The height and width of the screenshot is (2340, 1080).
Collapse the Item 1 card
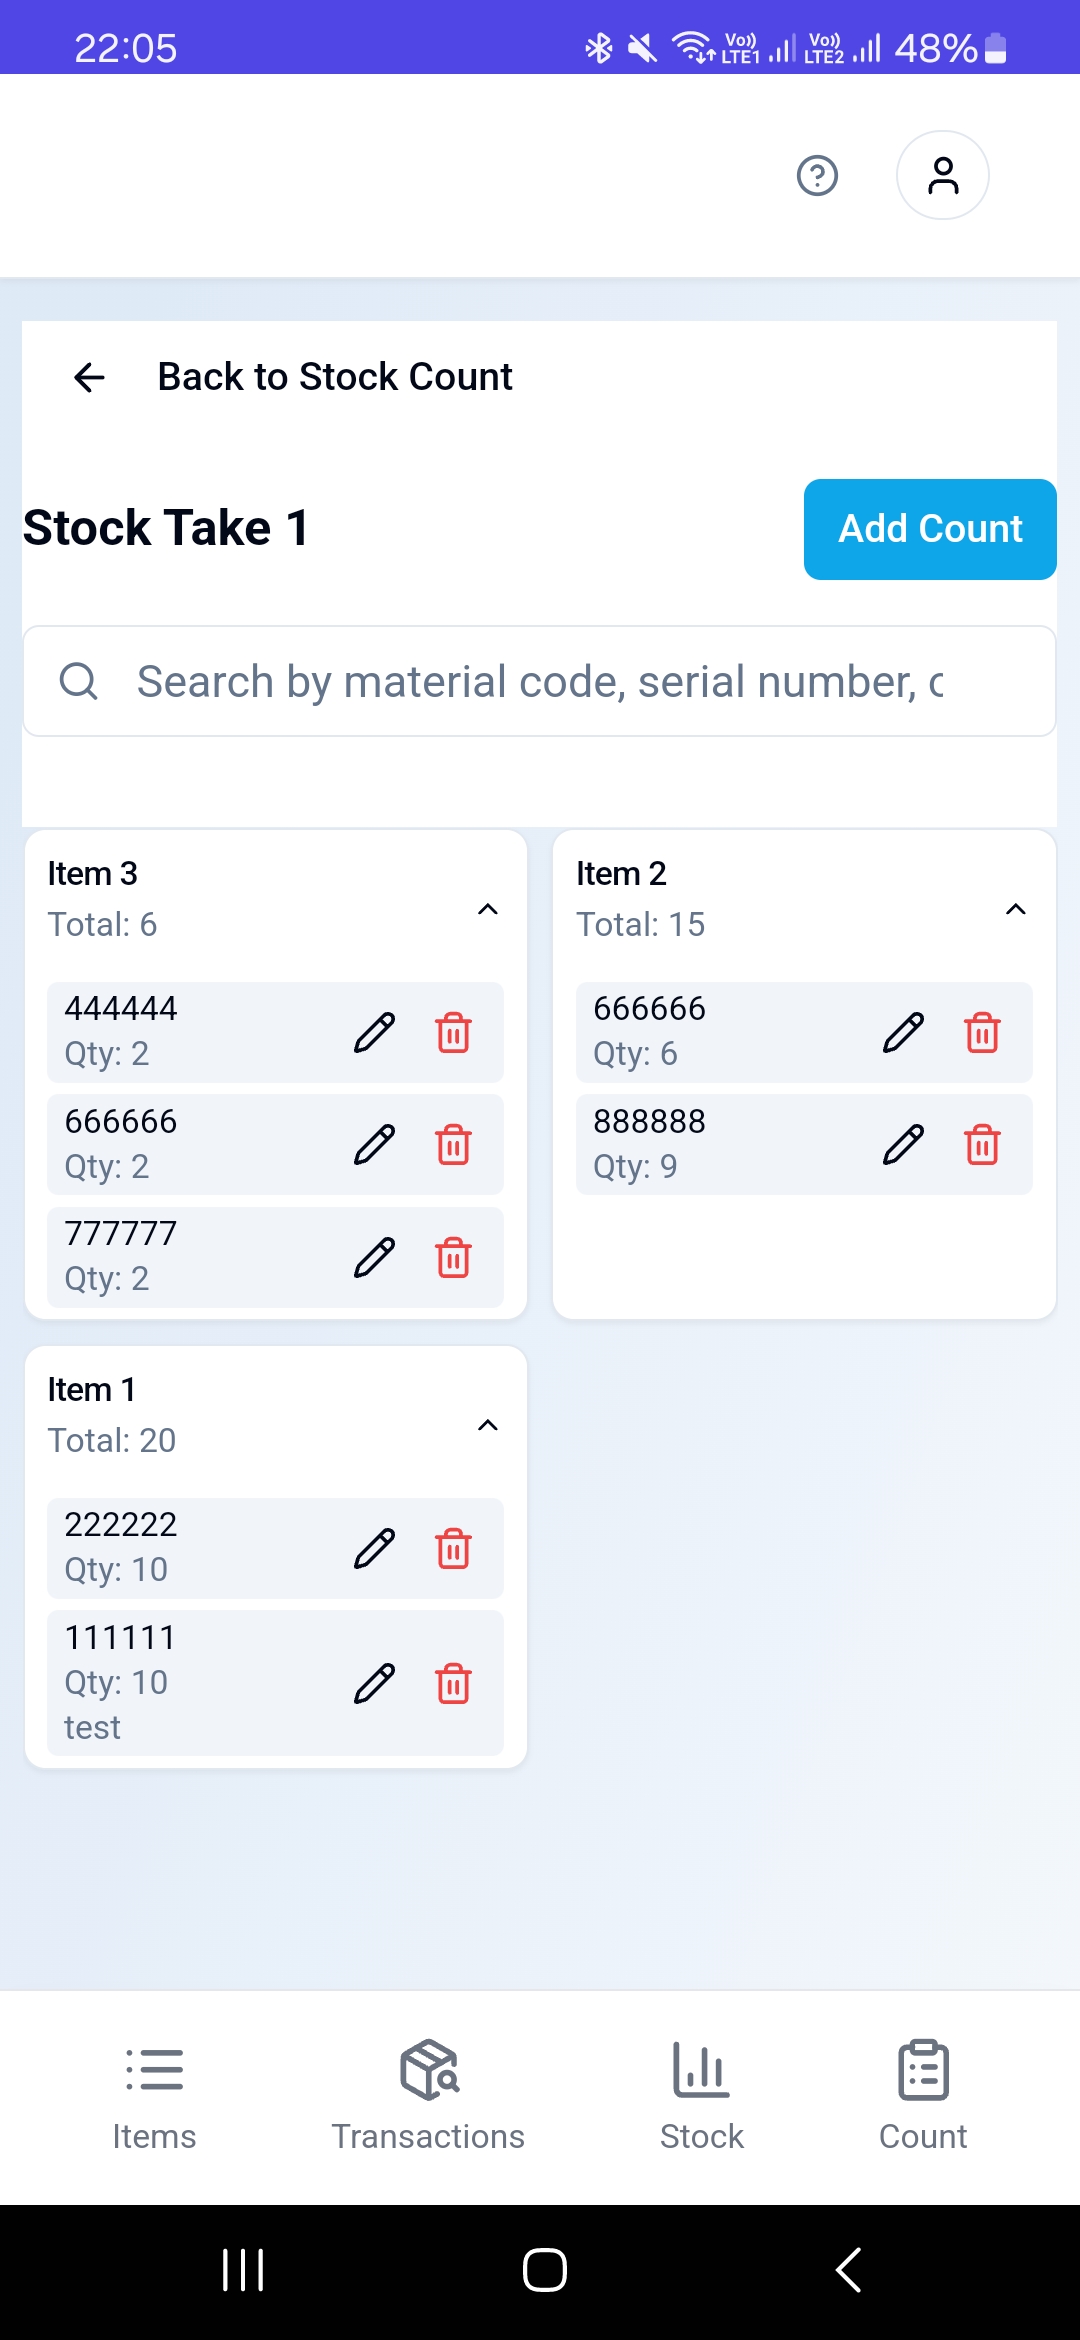[488, 1425]
